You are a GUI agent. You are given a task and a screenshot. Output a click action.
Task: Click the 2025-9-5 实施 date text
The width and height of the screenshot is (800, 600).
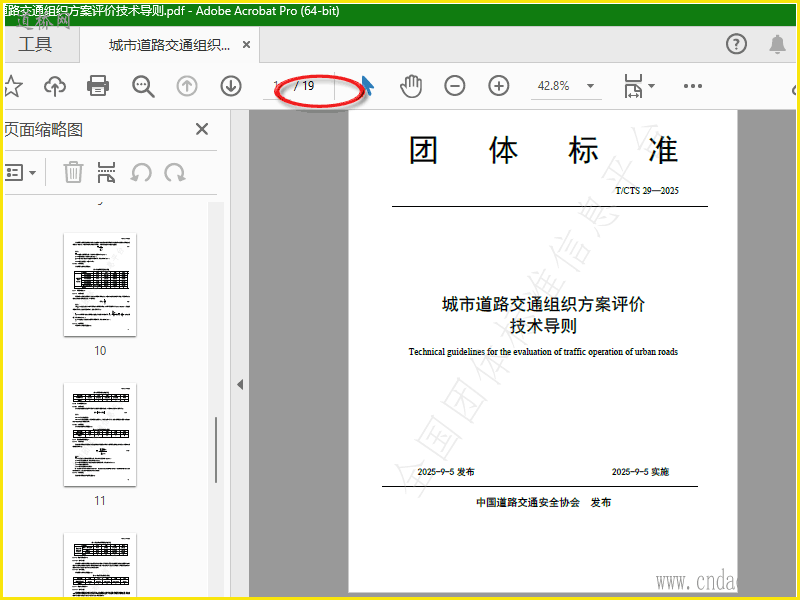click(640, 472)
